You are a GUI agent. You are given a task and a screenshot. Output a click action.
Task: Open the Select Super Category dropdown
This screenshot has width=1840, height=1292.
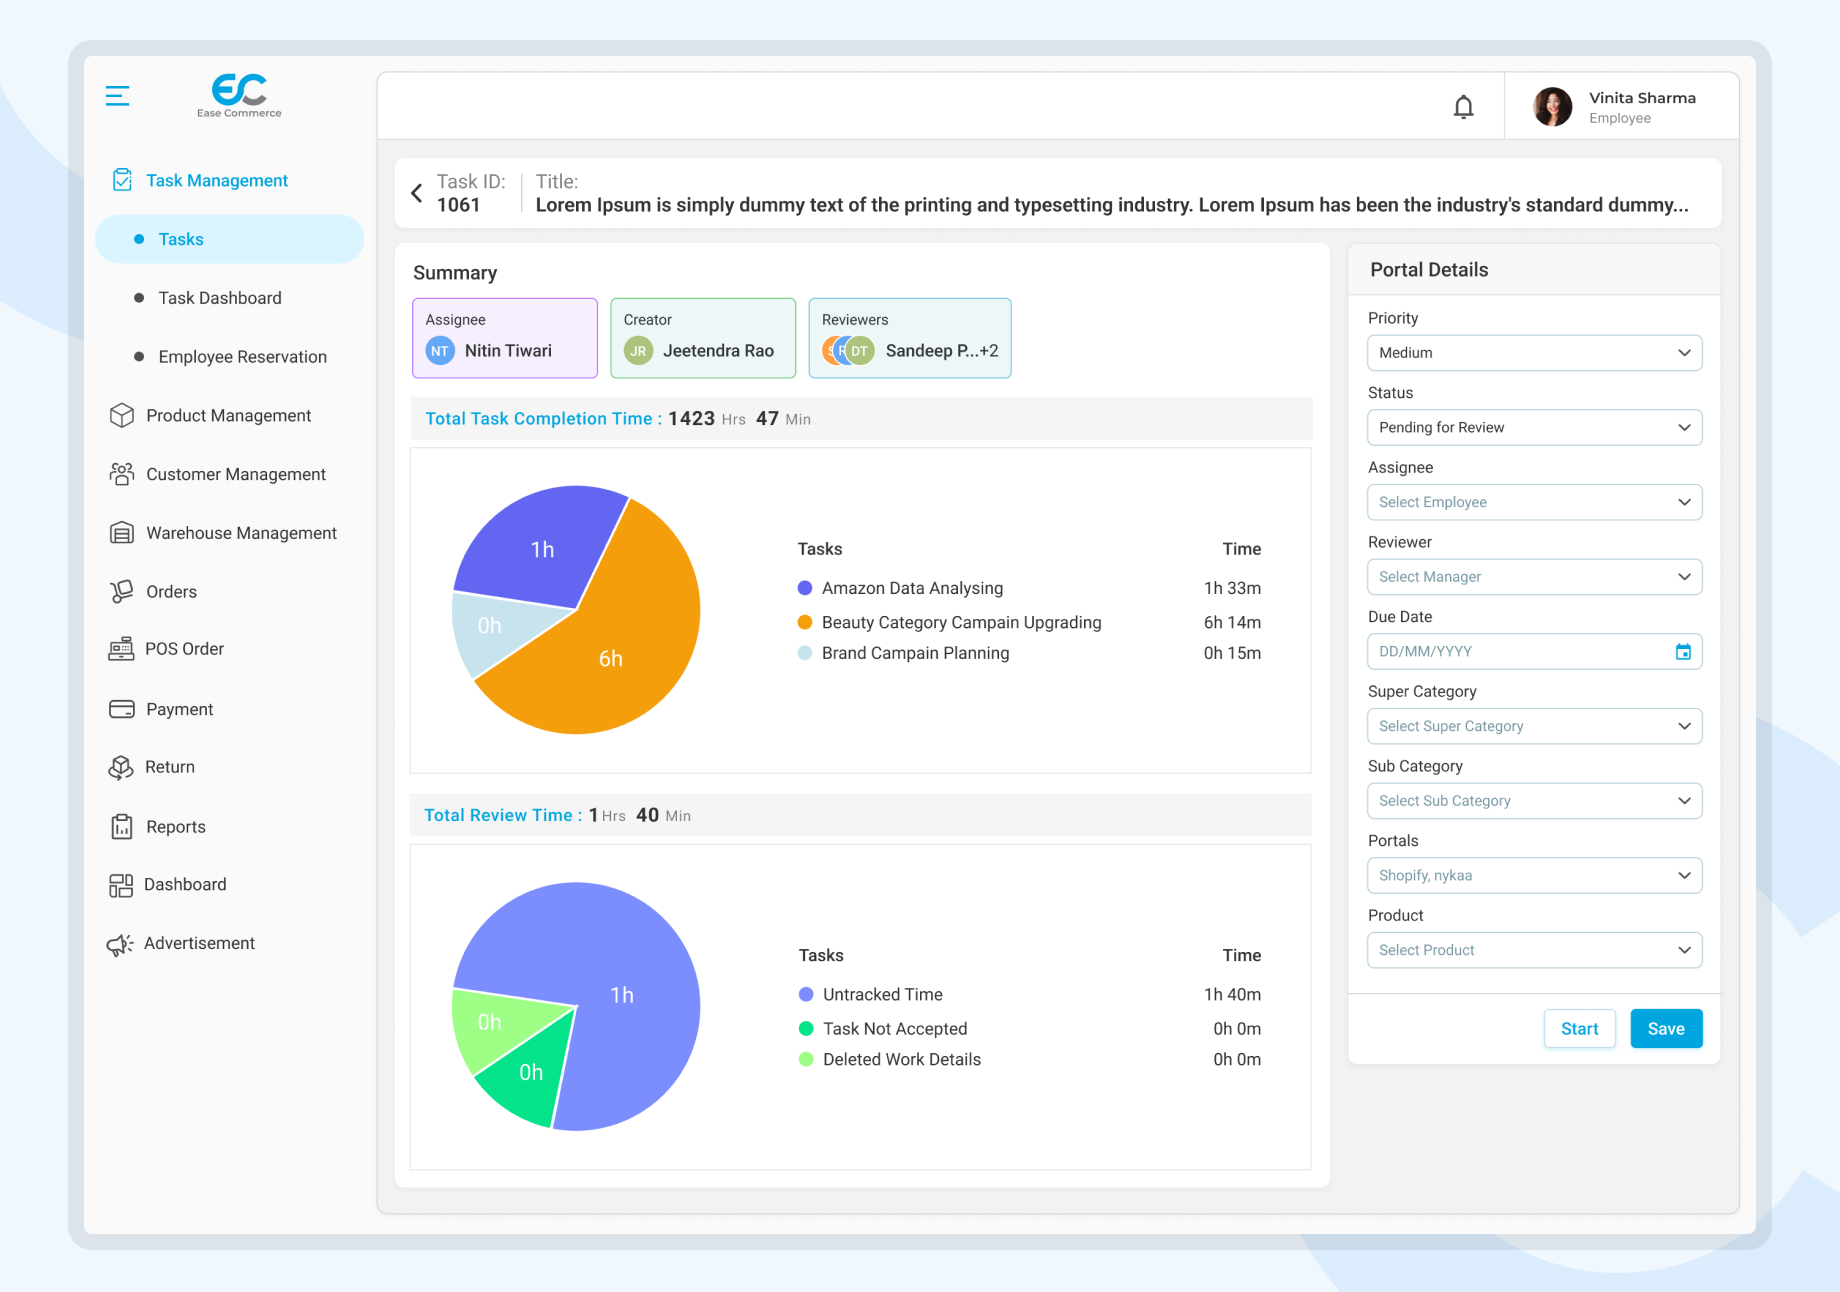[1534, 726]
